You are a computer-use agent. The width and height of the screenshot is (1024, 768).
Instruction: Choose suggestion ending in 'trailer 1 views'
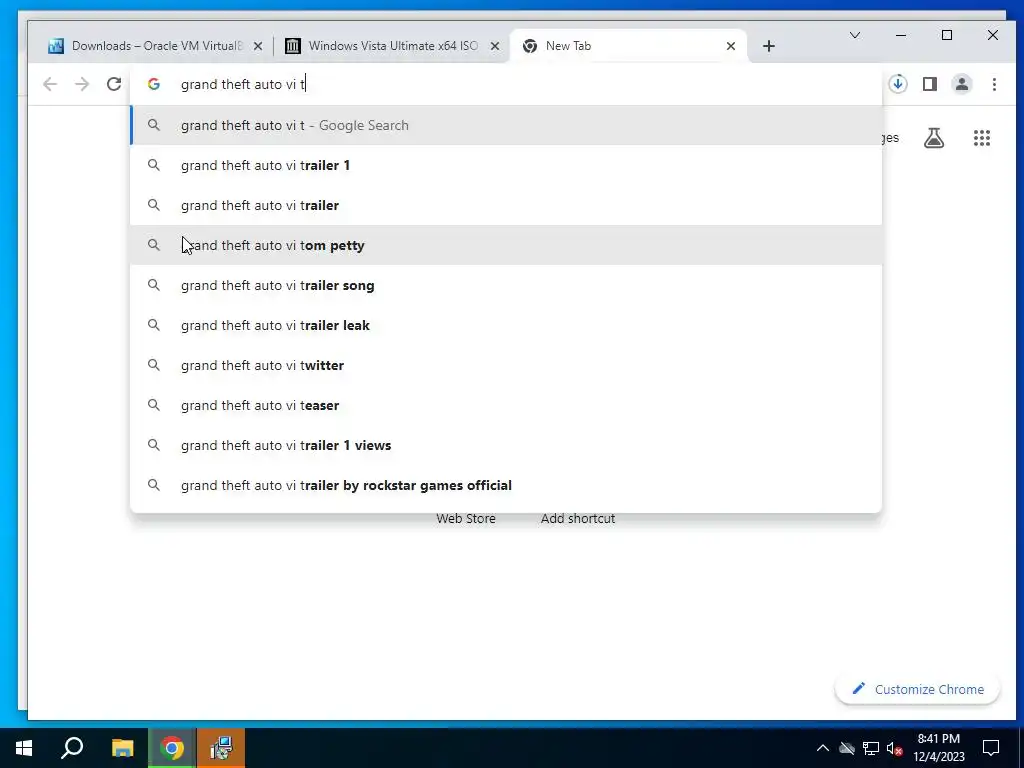pos(506,445)
